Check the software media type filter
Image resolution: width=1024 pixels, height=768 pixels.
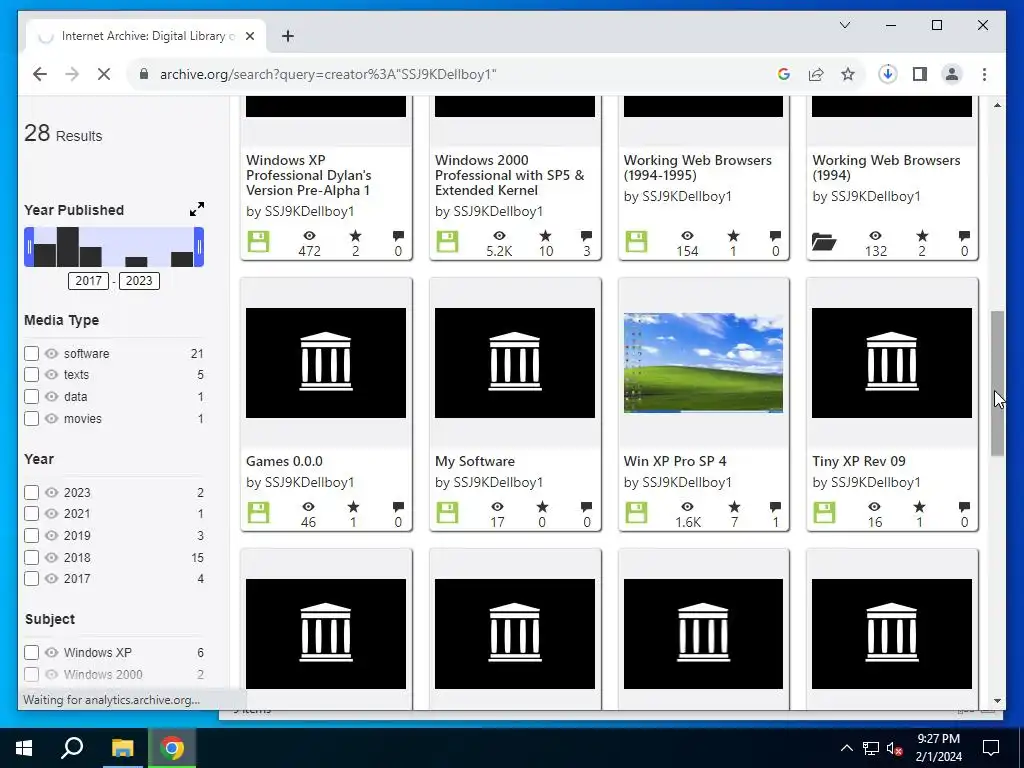click(x=31, y=353)
